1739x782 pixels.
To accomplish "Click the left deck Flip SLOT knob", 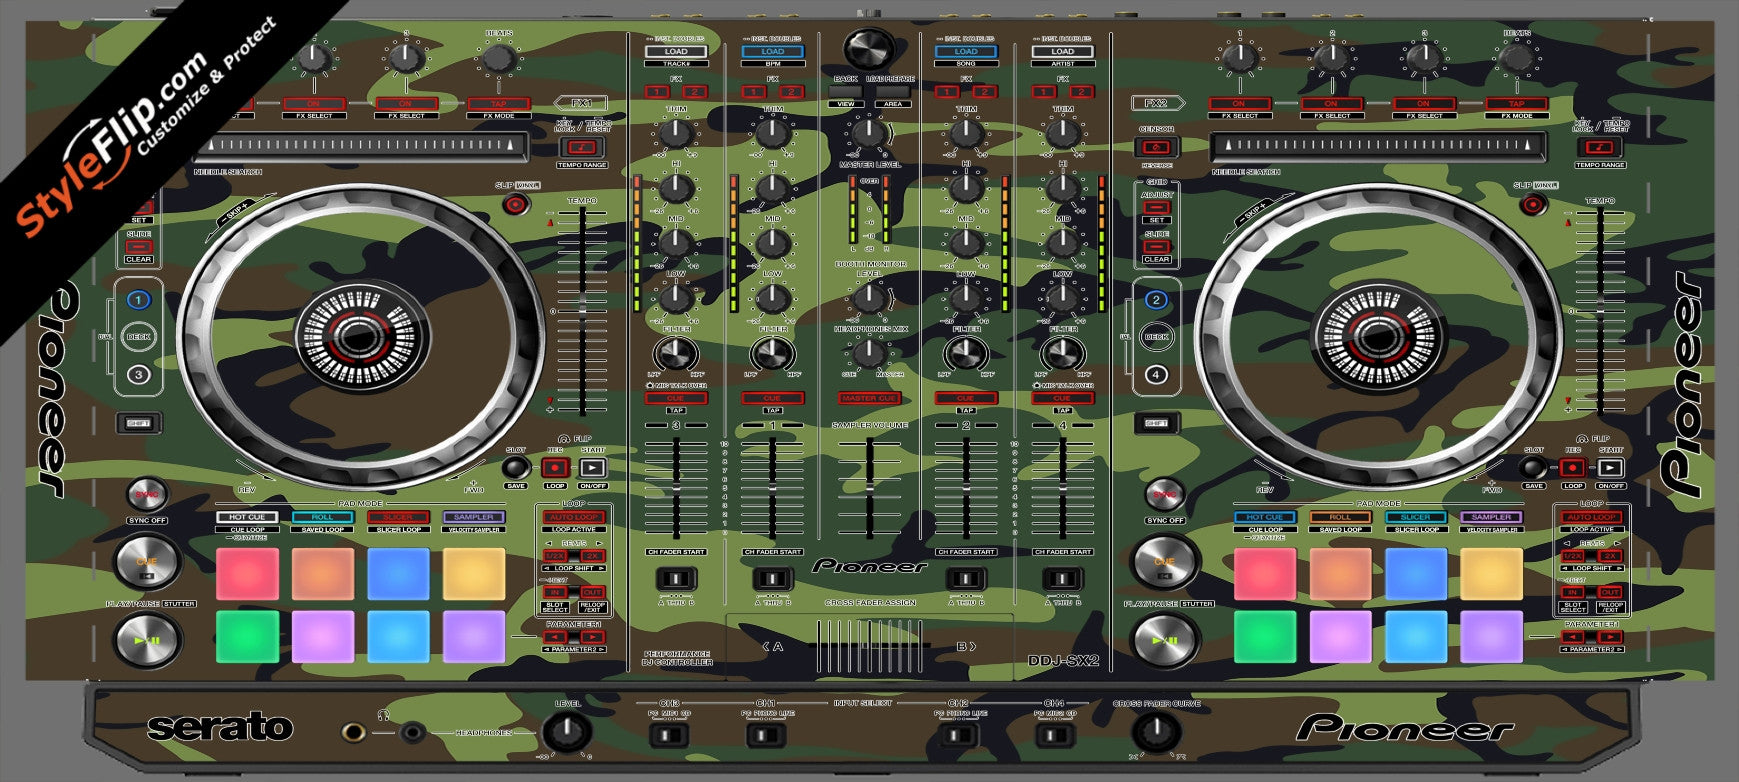I will 515,467.
